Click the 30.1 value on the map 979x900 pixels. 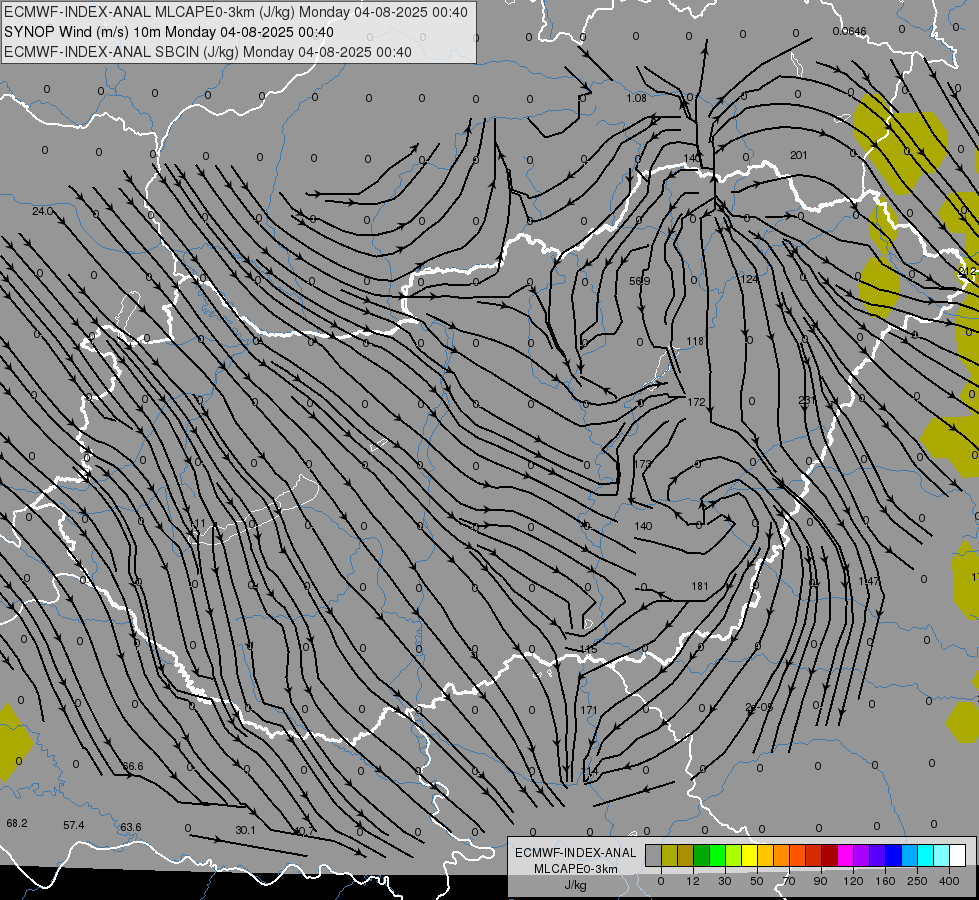coord(245,830)
